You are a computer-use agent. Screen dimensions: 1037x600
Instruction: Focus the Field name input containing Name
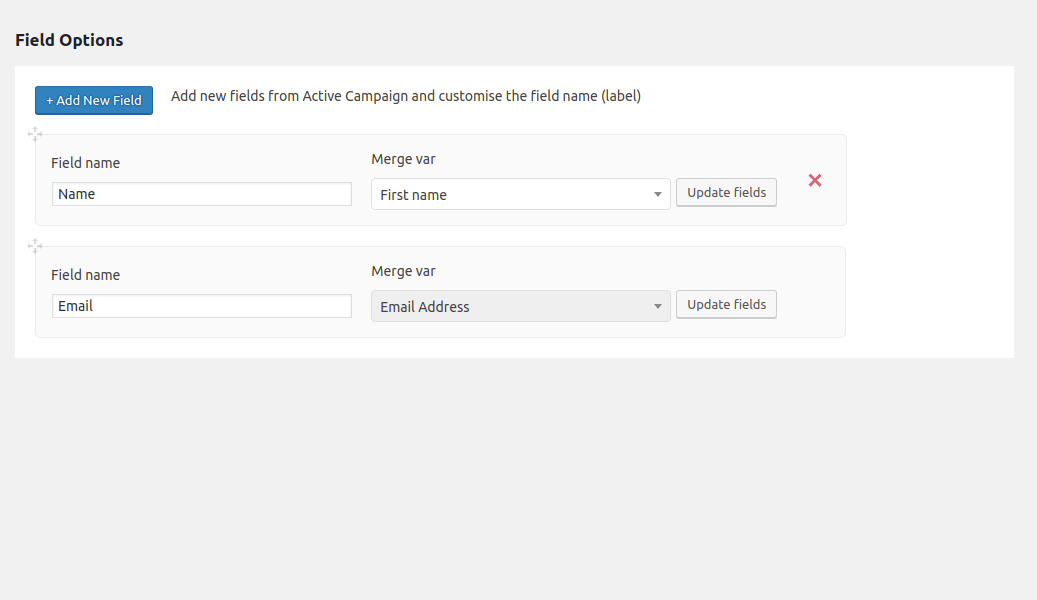tap(202, 194)
